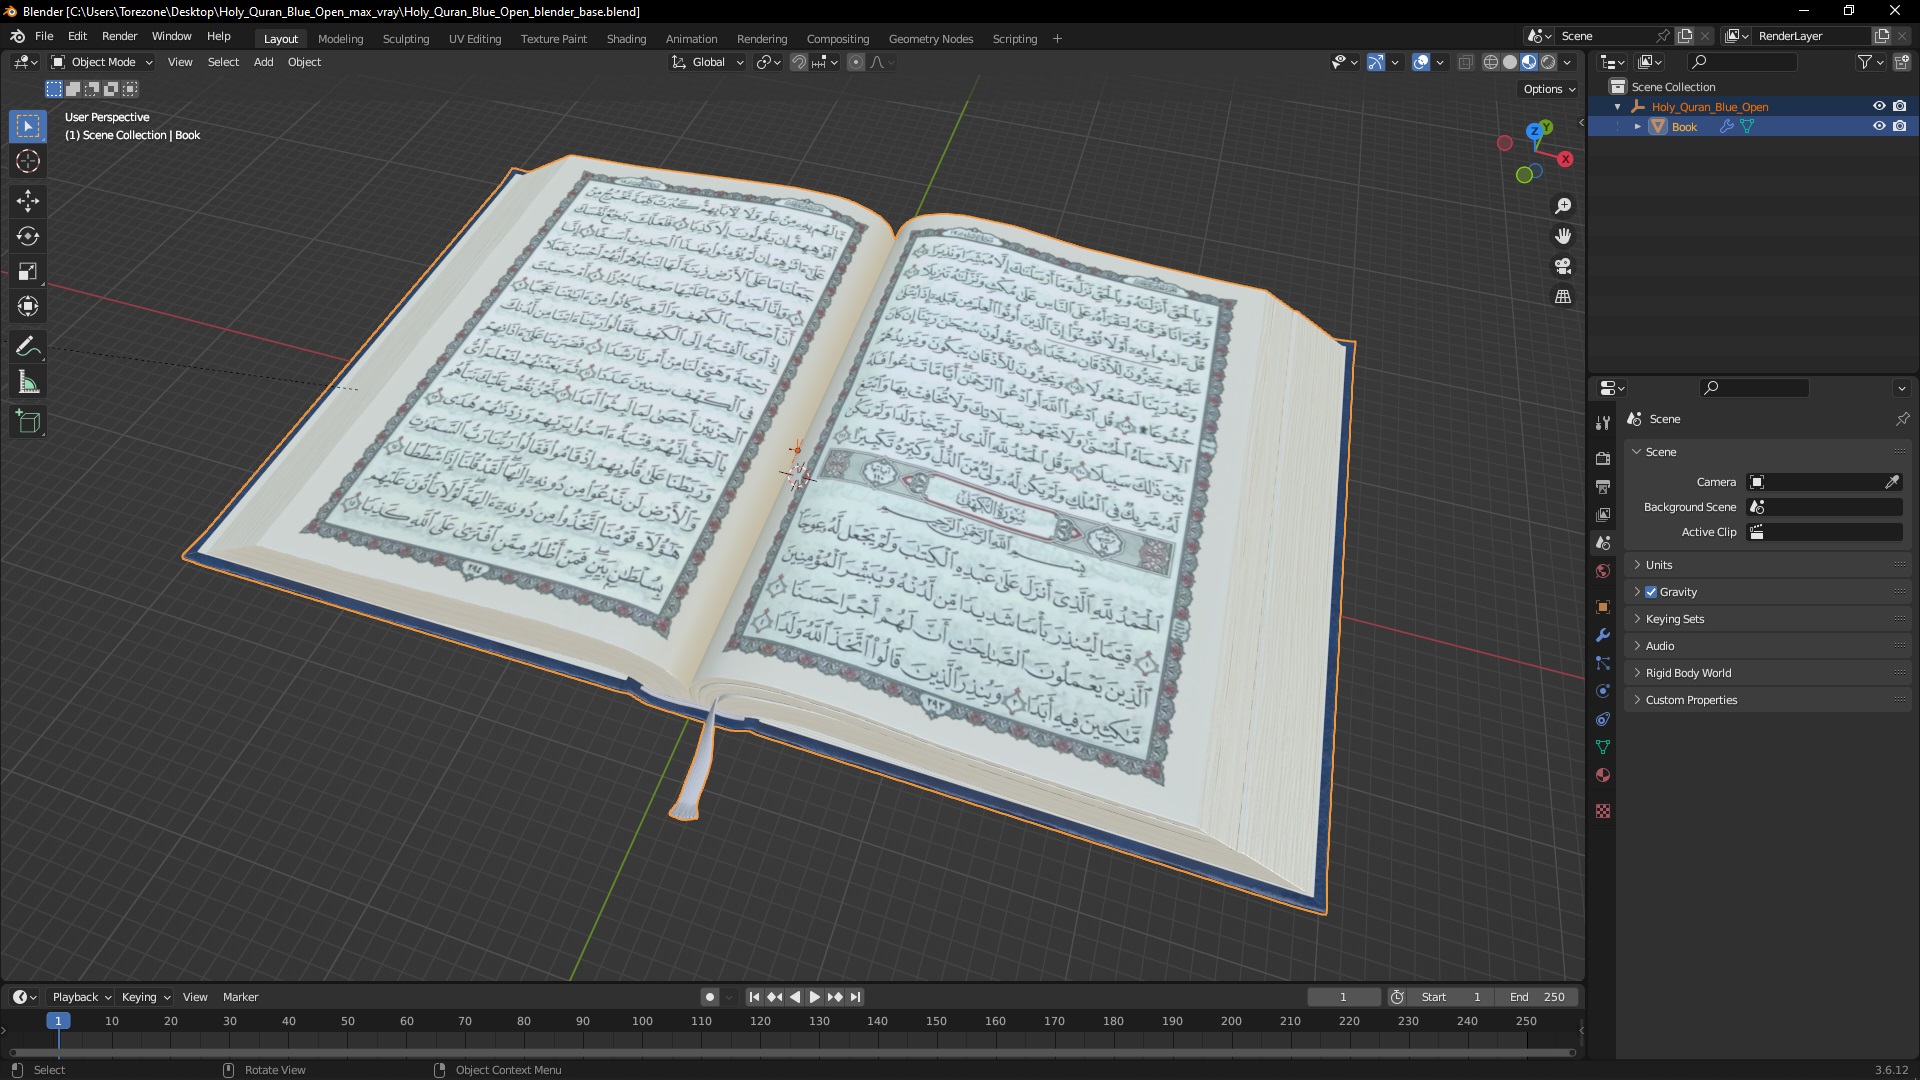Expand the Custom Properties panel

[1767, 700]
